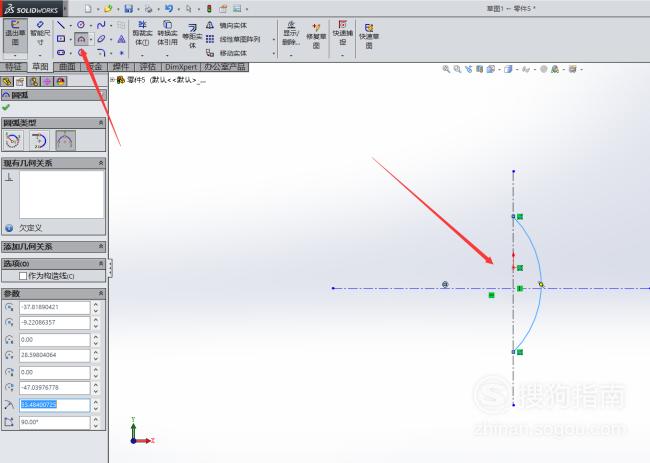Click the Offset Entities (等距实体) tool
650x463 pixels.
point(192,36)
